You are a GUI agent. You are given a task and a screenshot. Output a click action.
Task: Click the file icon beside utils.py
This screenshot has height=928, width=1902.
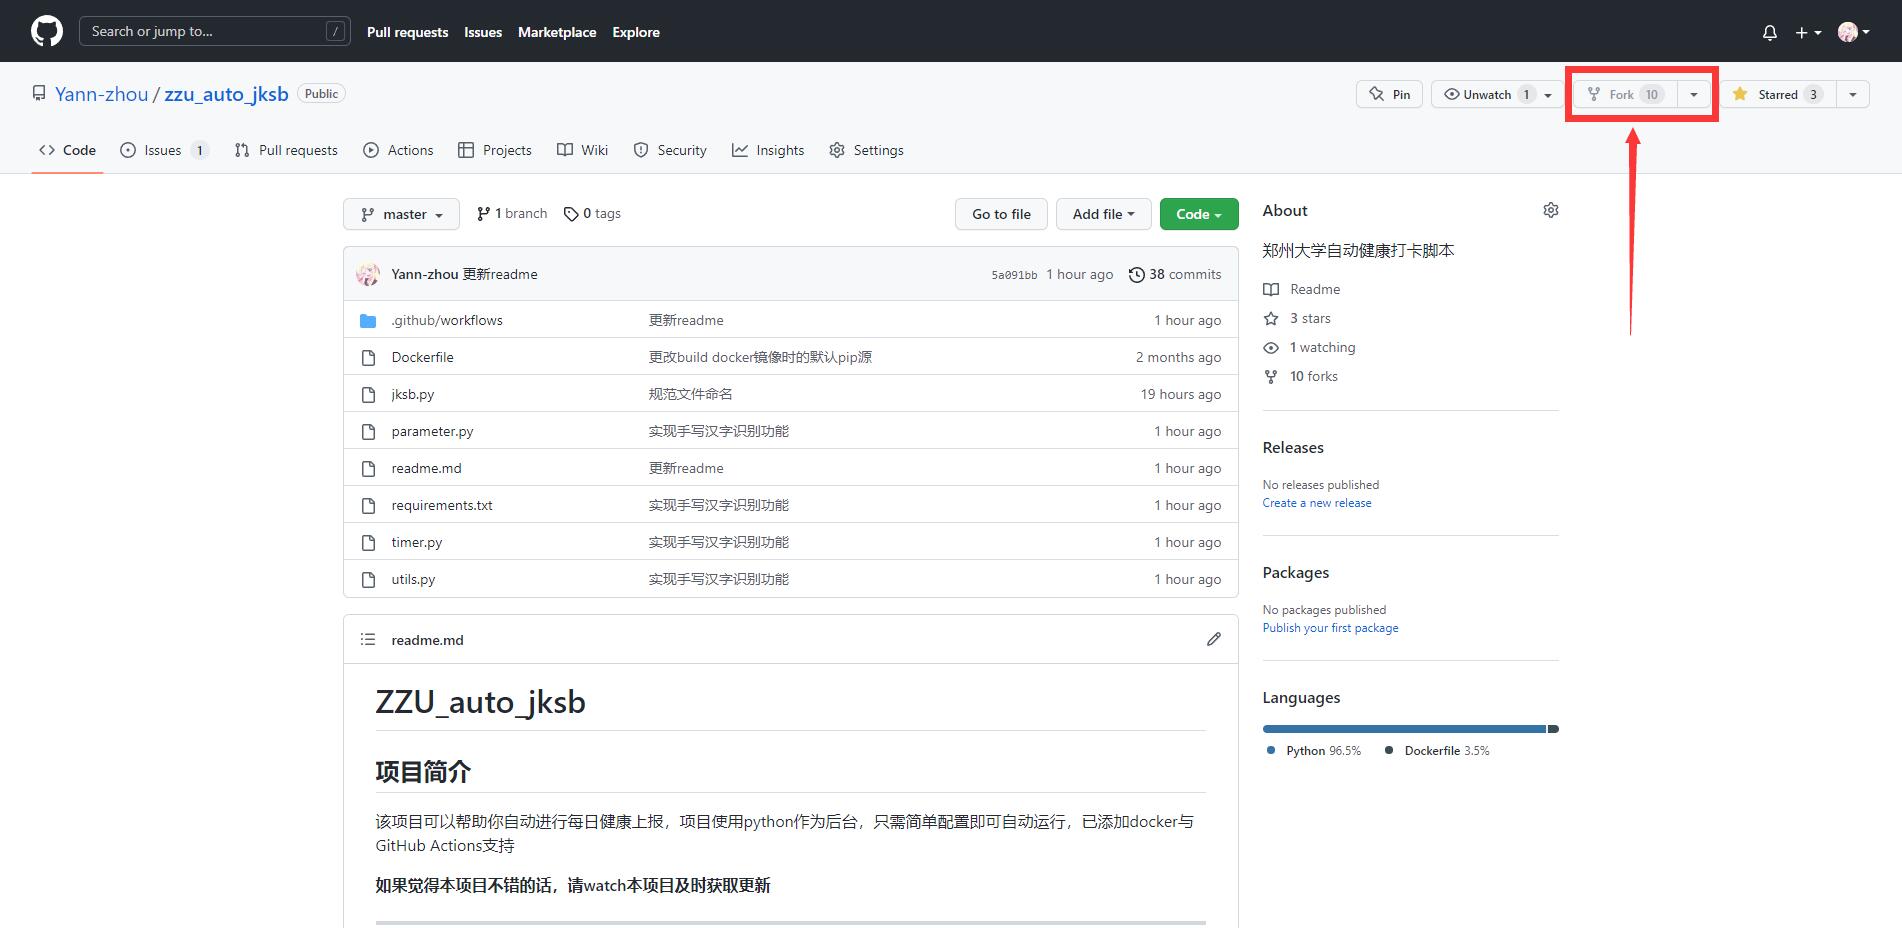tap(368, 580)
